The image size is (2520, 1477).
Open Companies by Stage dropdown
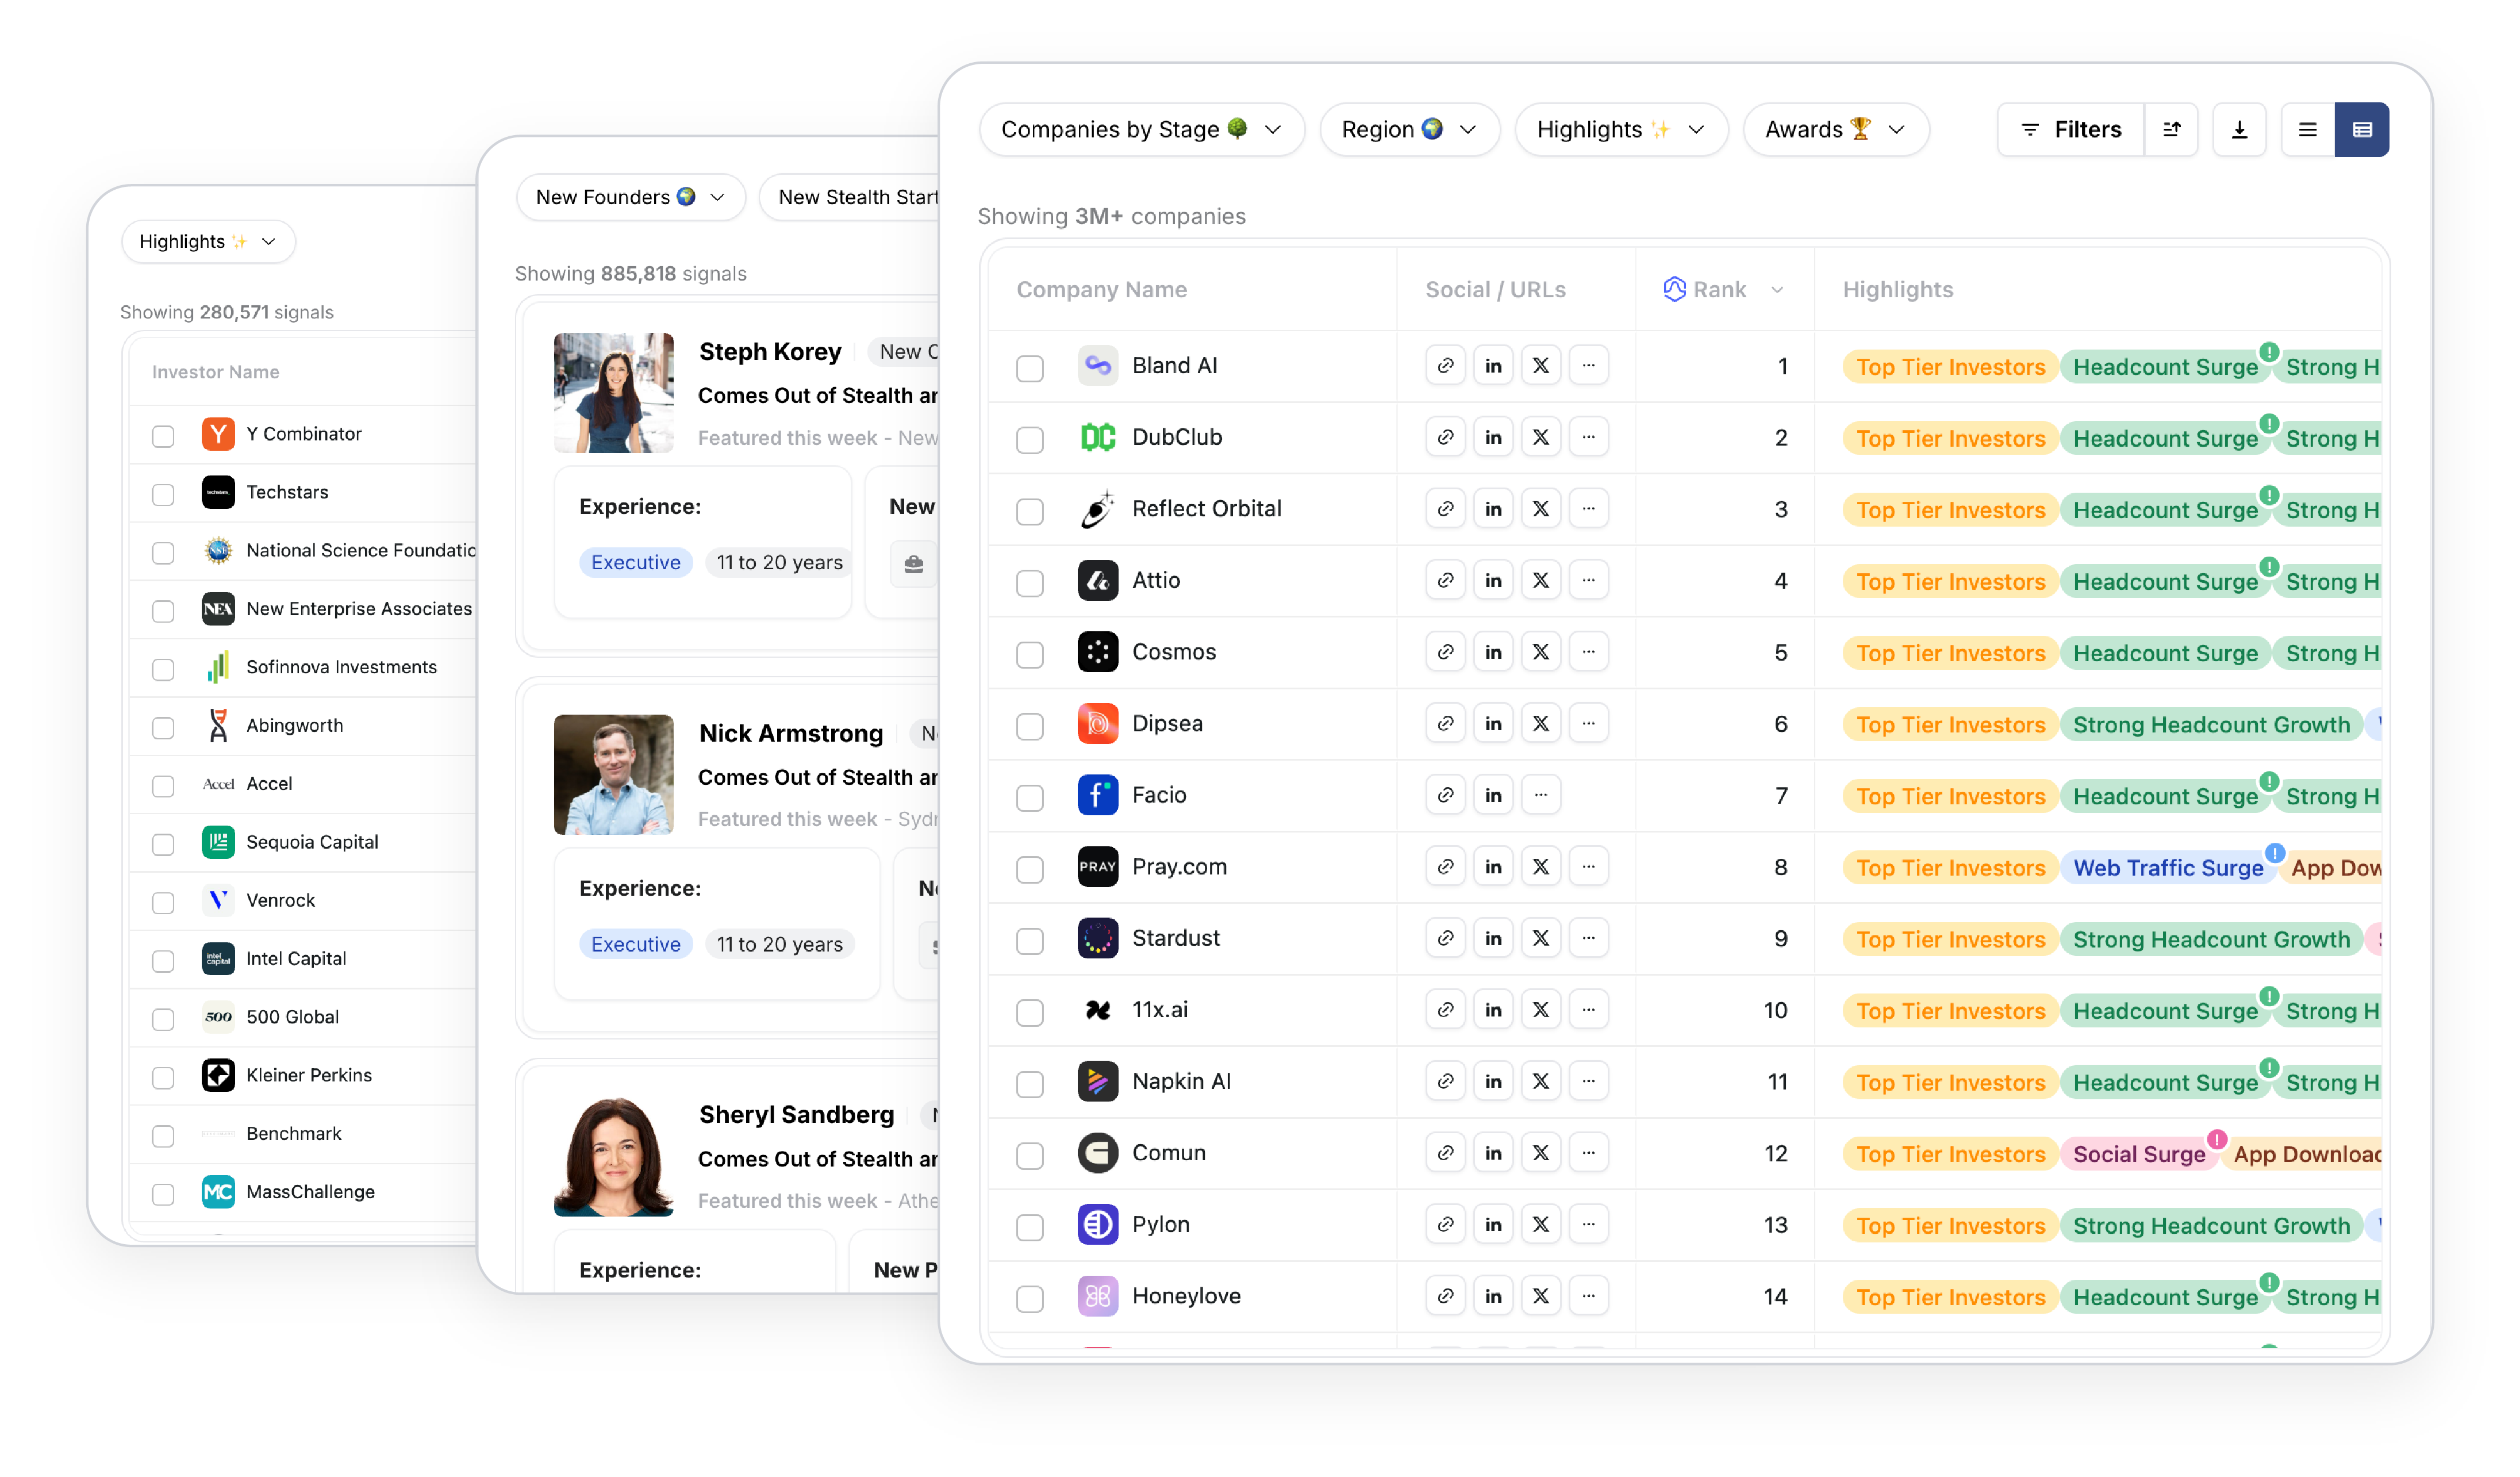(1141, 129)
